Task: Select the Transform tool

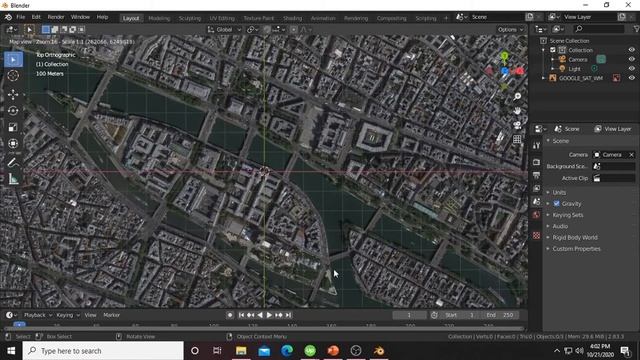Action: coord(13,144)
